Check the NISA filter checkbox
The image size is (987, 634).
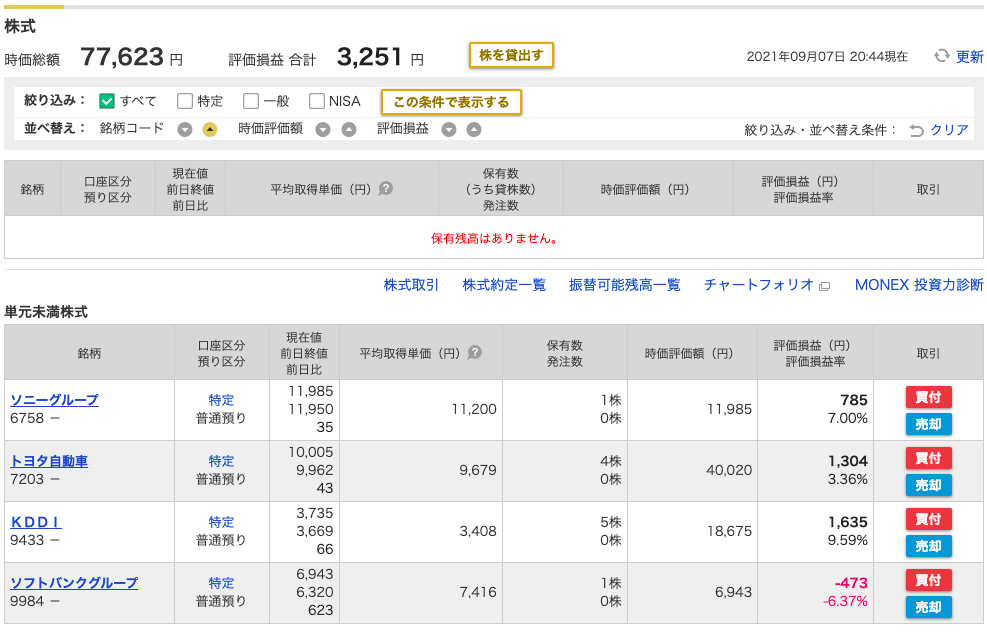pos(317,101)
